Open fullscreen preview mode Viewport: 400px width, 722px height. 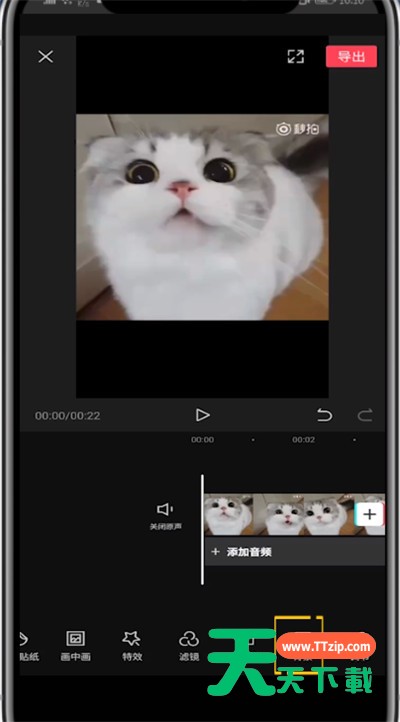click(296, 56)
